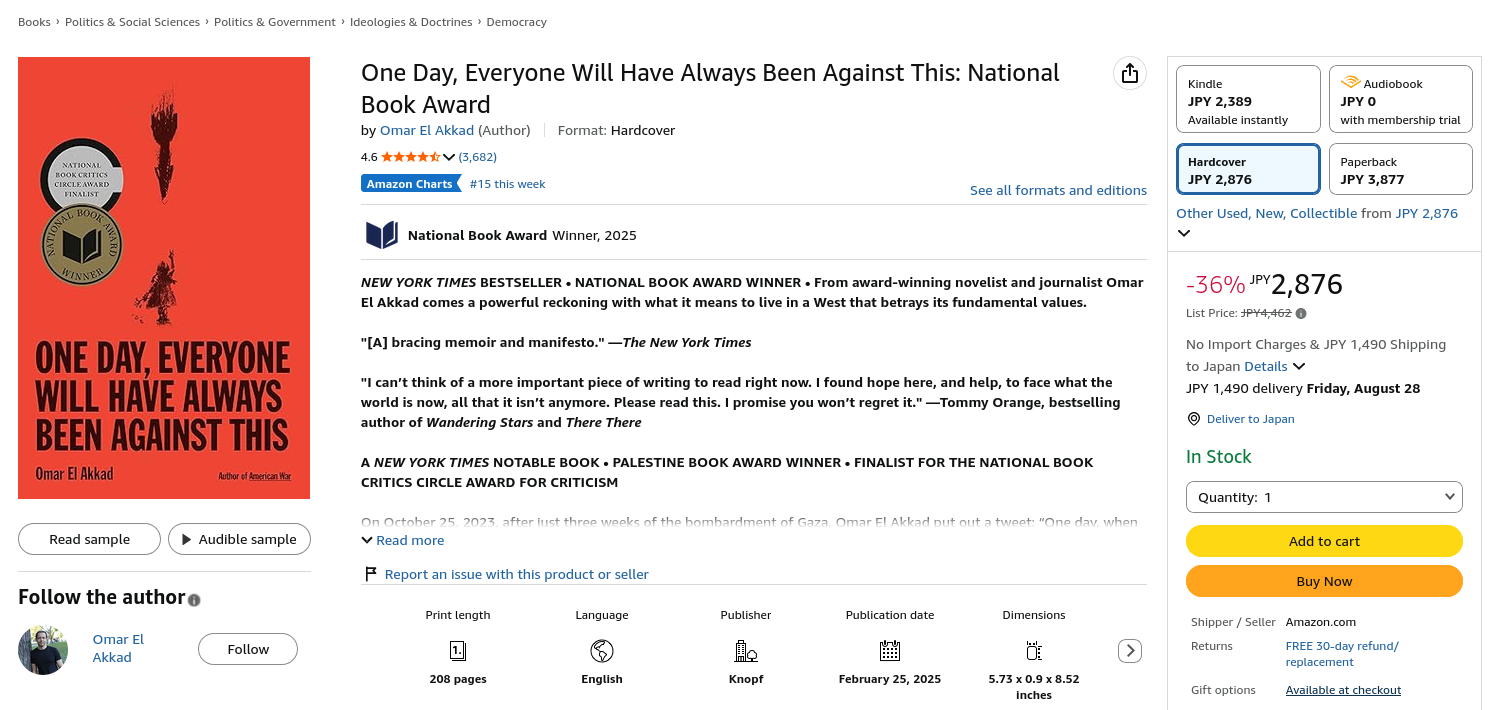Click the Follow the author info icon
The image size is (1500, 710).
[x=194, y=600]
